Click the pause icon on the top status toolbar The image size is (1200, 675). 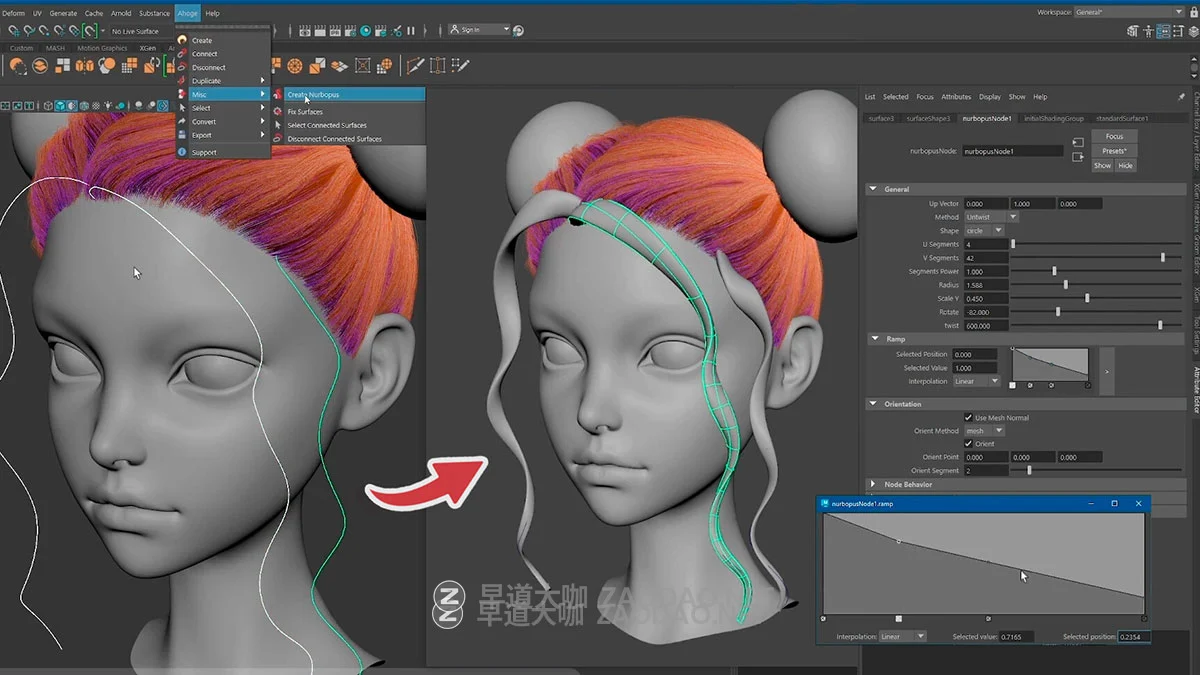tap(411, 31)
